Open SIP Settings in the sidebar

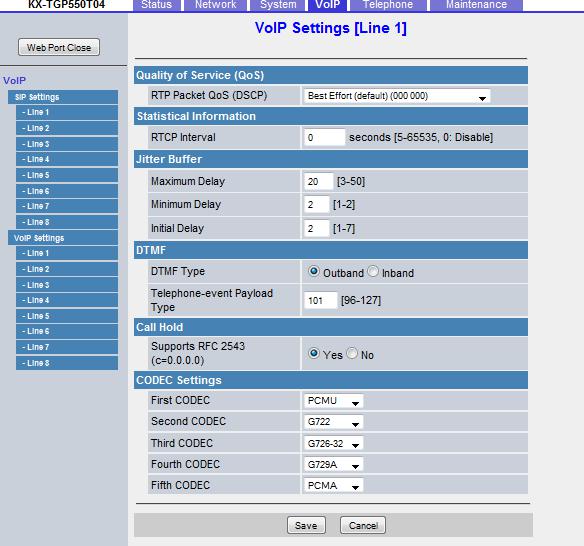(63, 97)
